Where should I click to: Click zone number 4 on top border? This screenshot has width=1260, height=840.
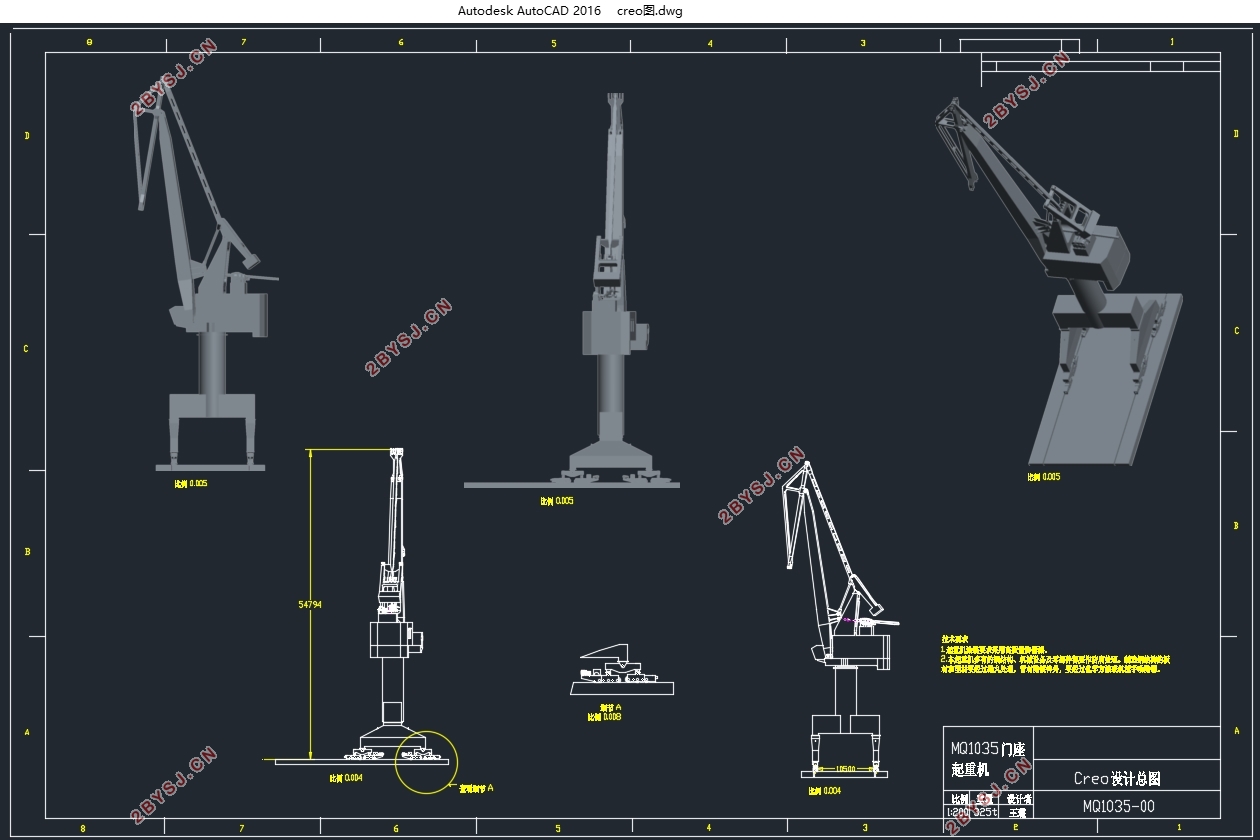click(710, 43)
